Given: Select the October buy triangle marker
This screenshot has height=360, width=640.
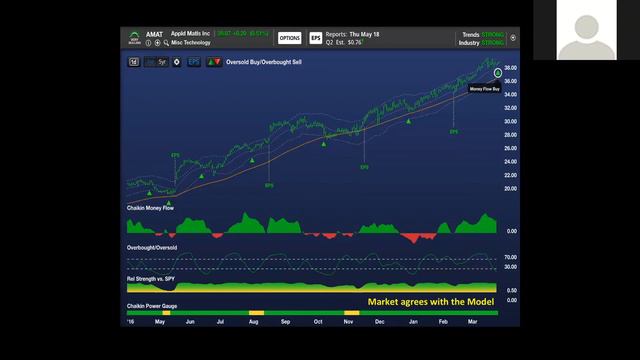Looking at the screenshot, I should [x=324, y=144].
